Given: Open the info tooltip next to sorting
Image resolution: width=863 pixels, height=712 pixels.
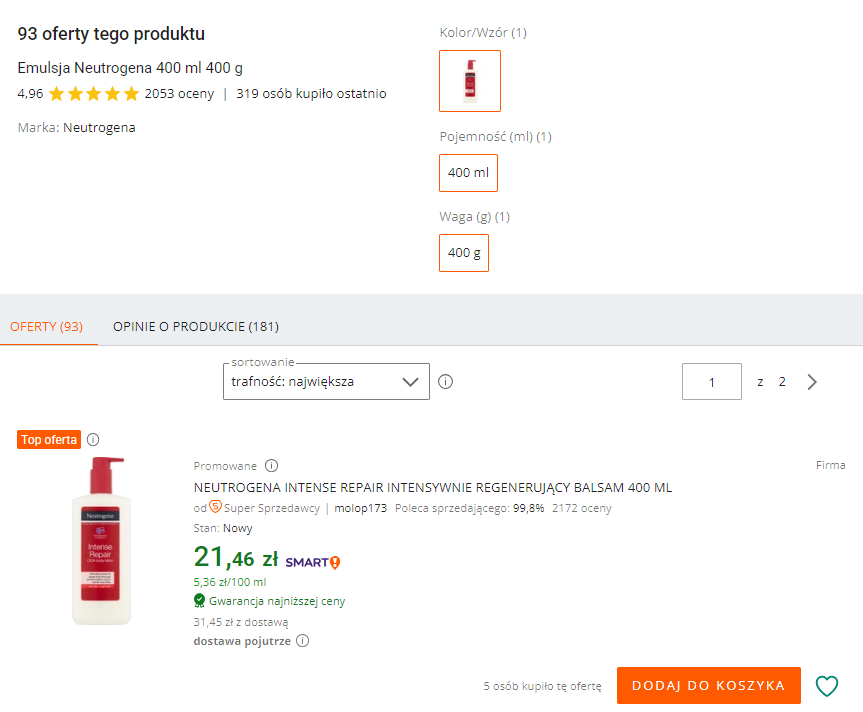Looking at the screenshot, I should pos(445,381).
